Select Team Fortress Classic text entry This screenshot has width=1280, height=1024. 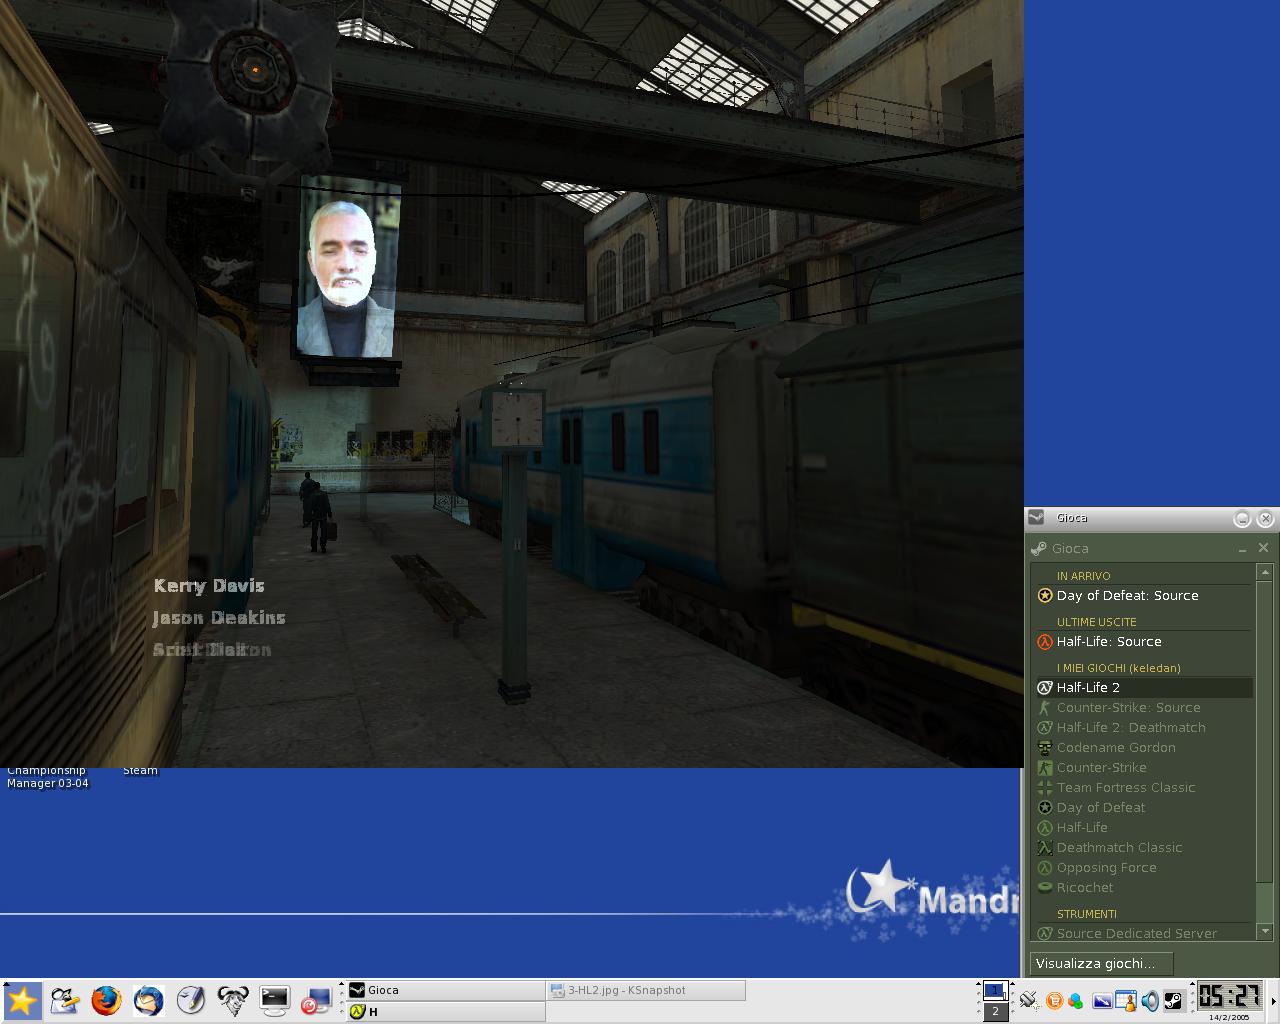click(1126, 787)
